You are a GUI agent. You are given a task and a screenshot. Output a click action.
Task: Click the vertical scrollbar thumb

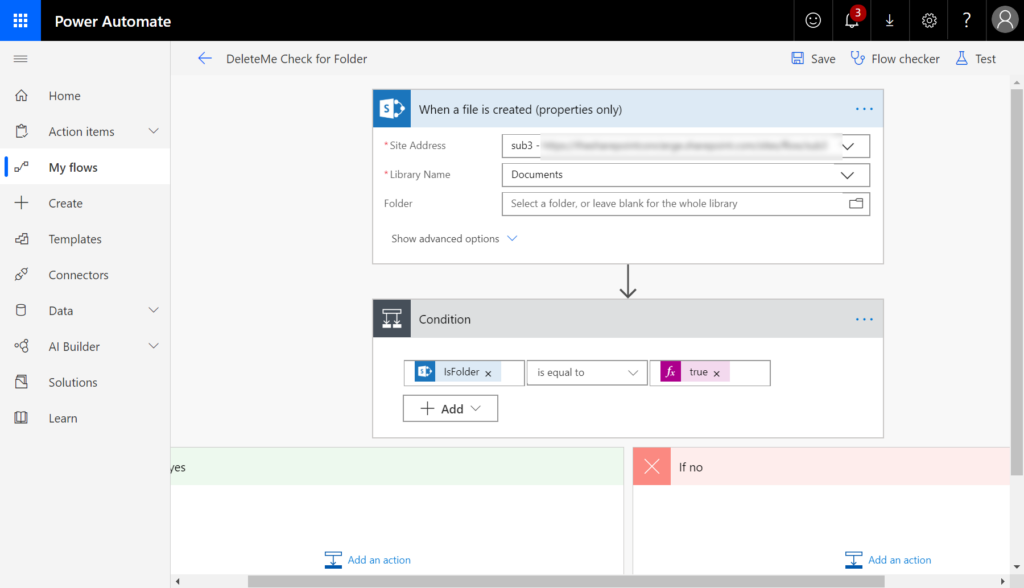click(1017, 282)
